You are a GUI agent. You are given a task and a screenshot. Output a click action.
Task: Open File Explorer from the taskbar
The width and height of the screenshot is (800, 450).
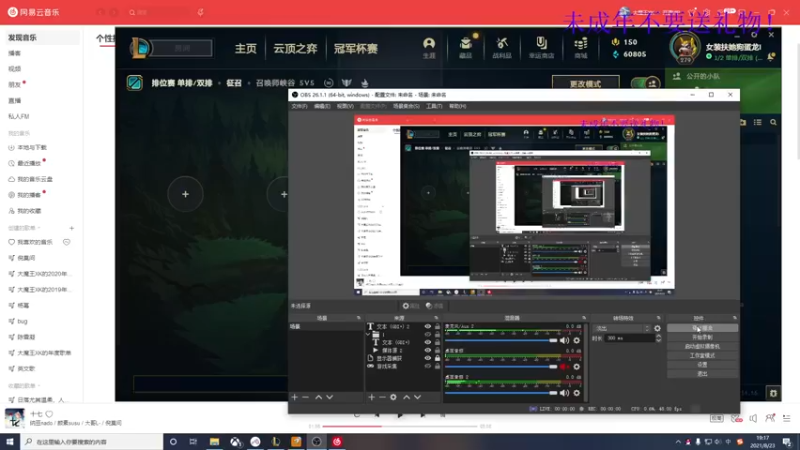coord(214,442)
